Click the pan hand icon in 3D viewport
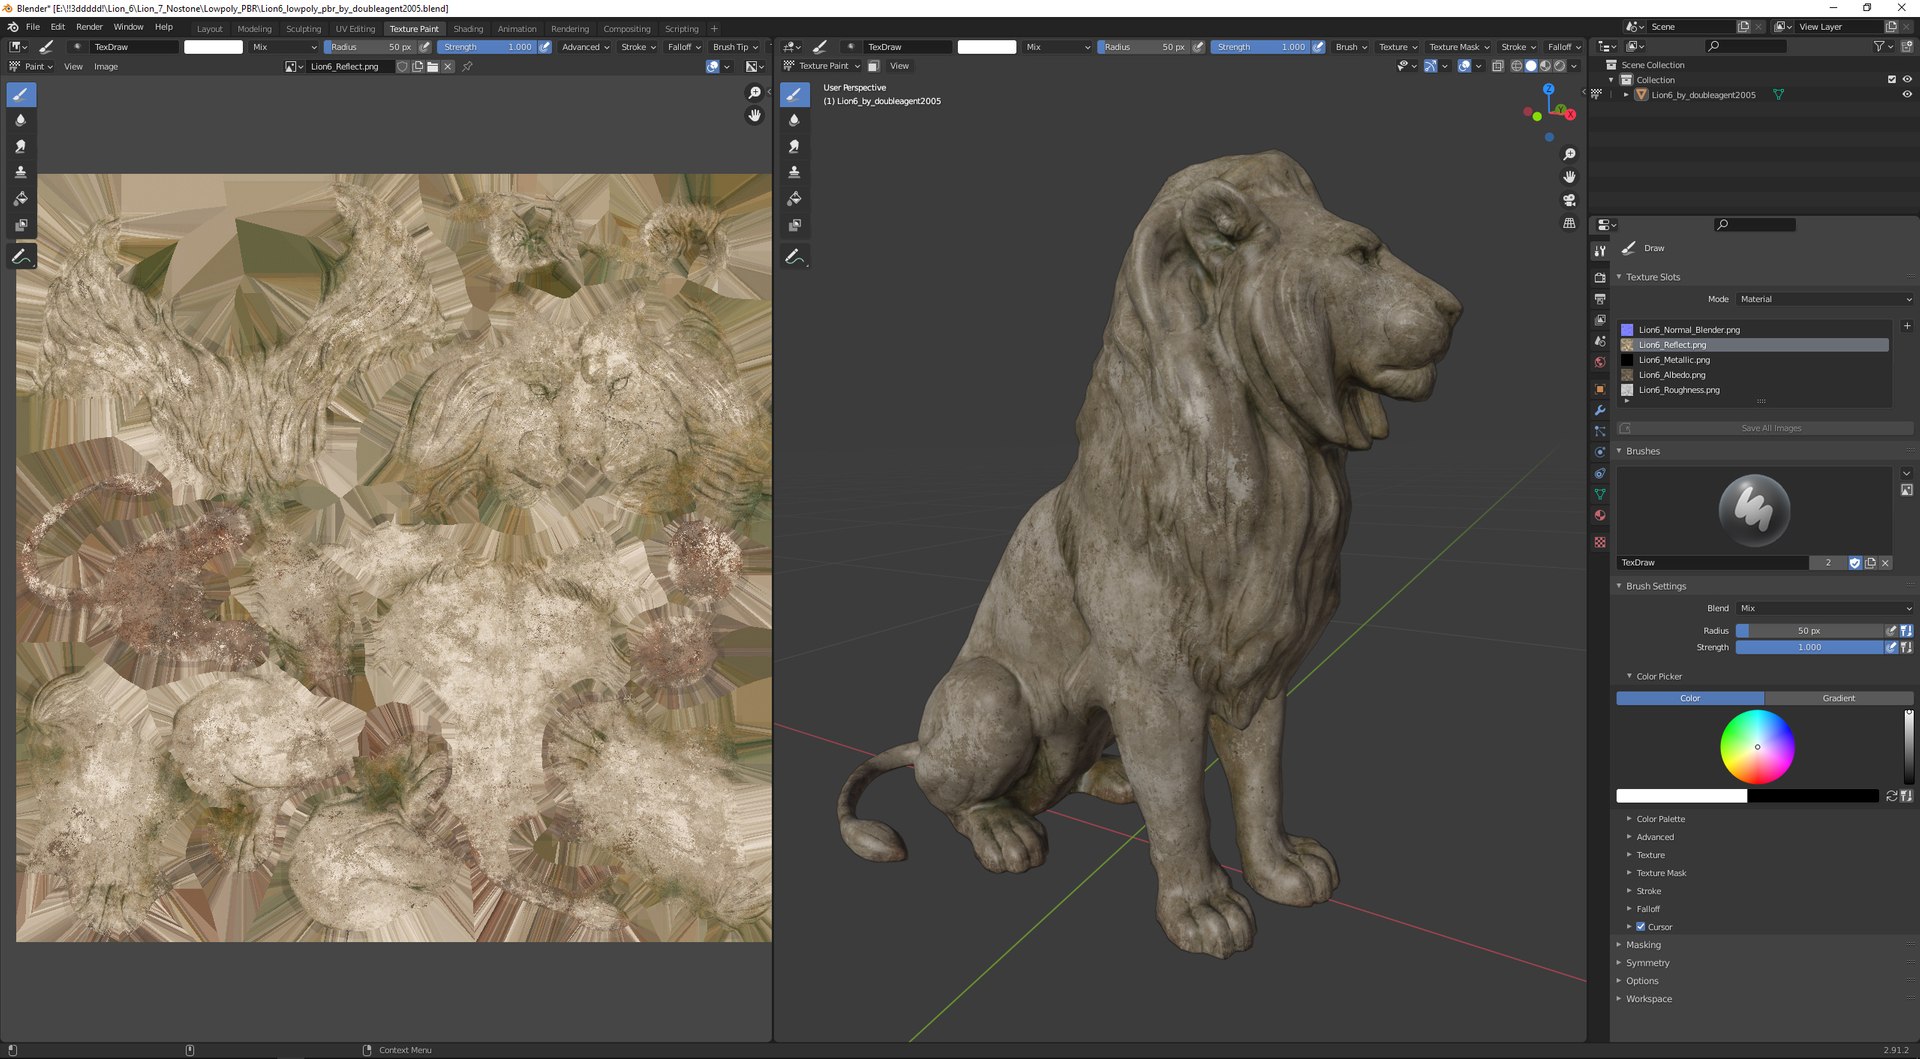This screenshot has height=1059, width=1920. (1569, 176)
